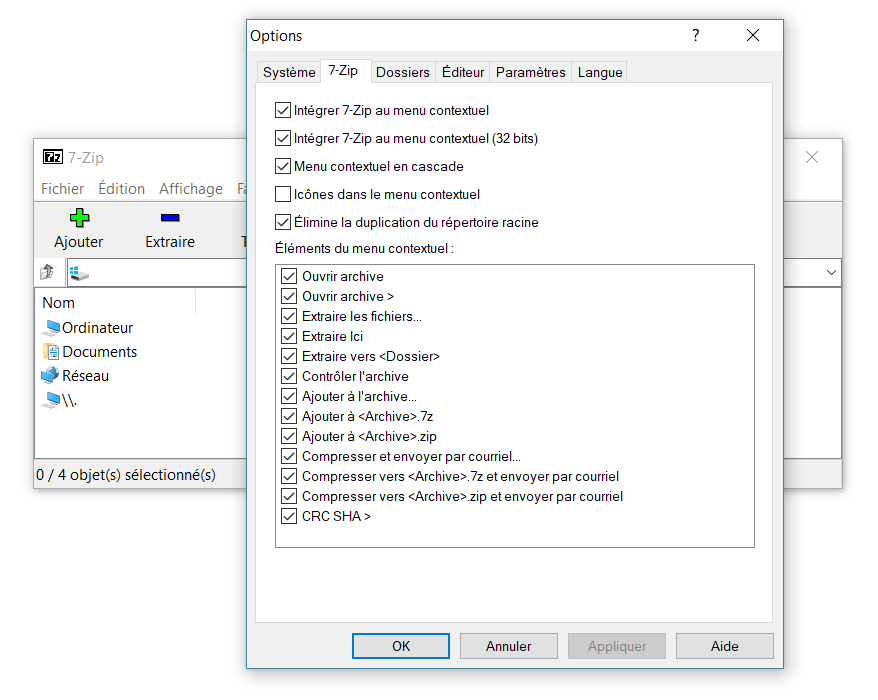The height and width of the screenshot is (700, 878).
Task: Confirm with the OK button
Action: click(x=401, y=646)
